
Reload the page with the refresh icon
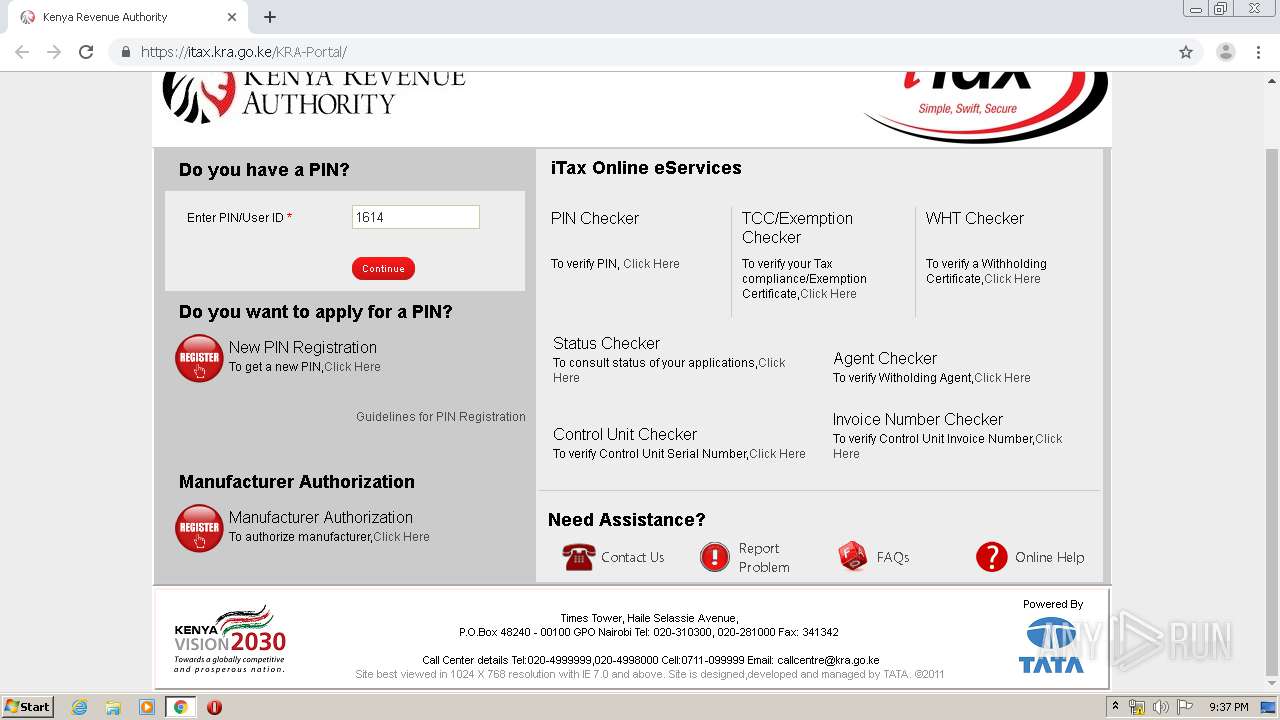click(86, 52)
